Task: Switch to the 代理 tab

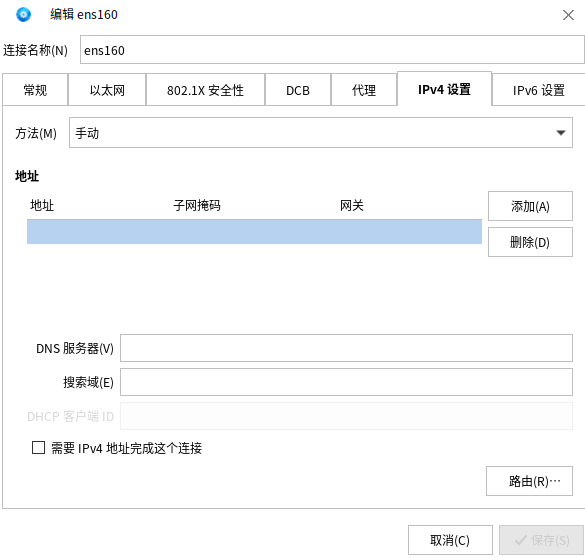Action: 364,90
